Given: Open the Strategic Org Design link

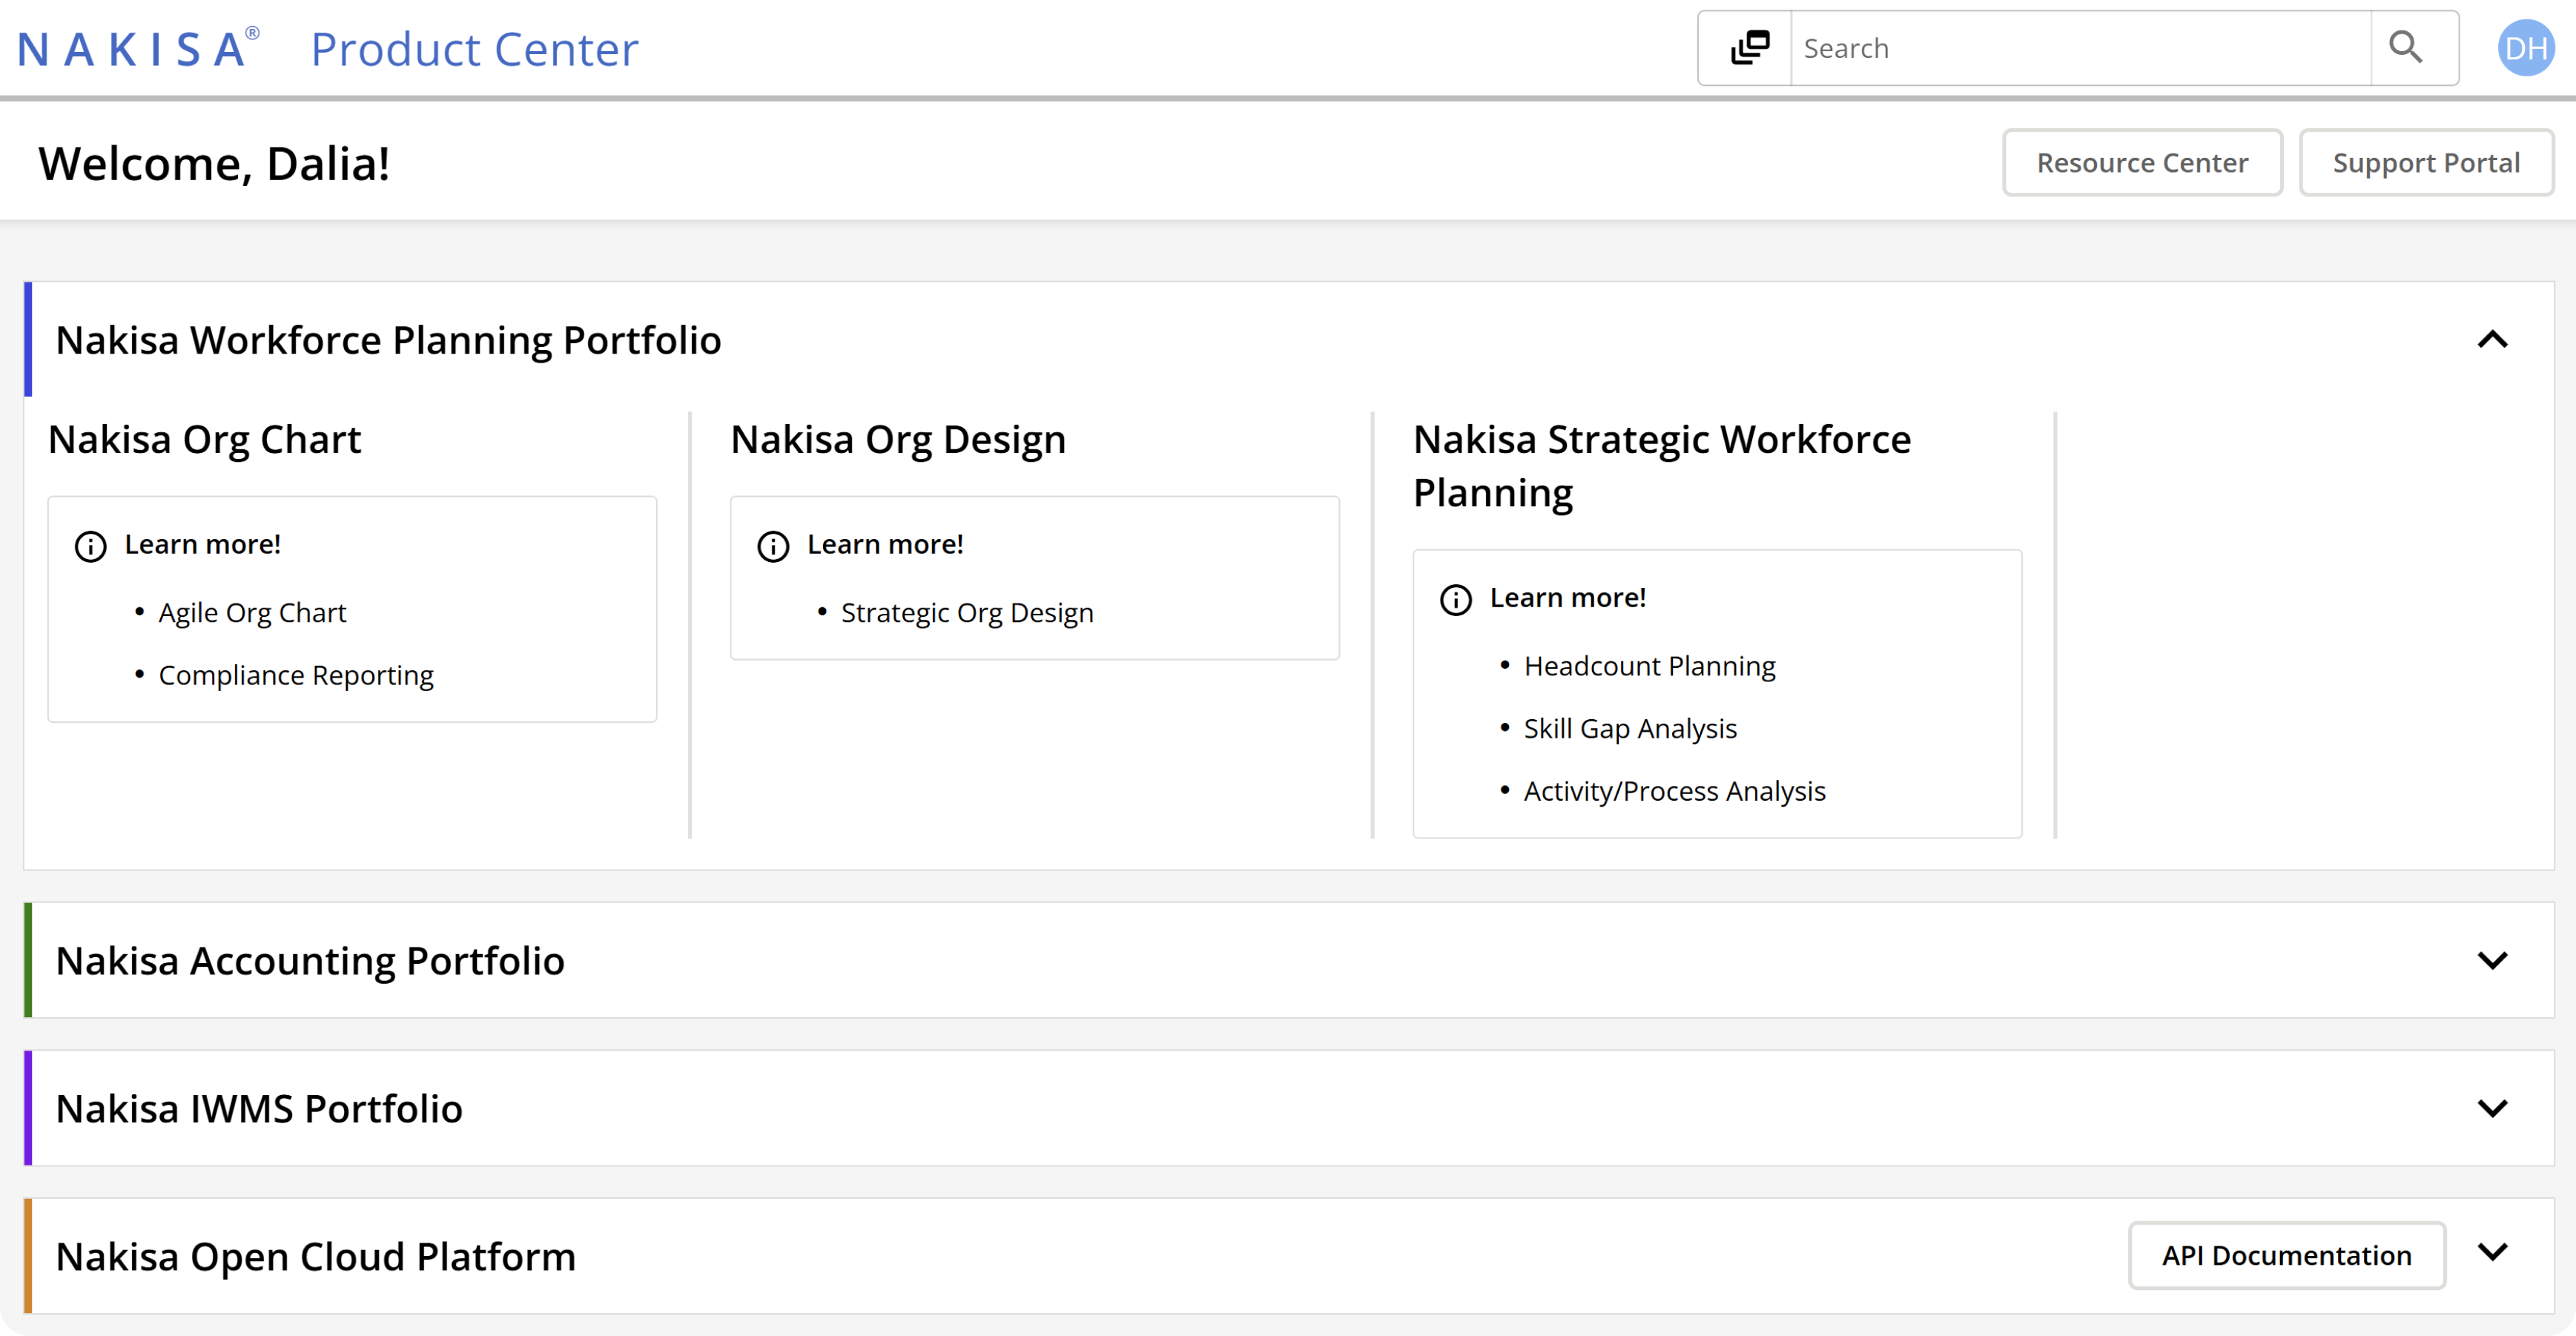Looking at the screenshot, I should pyautogui.click(x=967, y=612).
